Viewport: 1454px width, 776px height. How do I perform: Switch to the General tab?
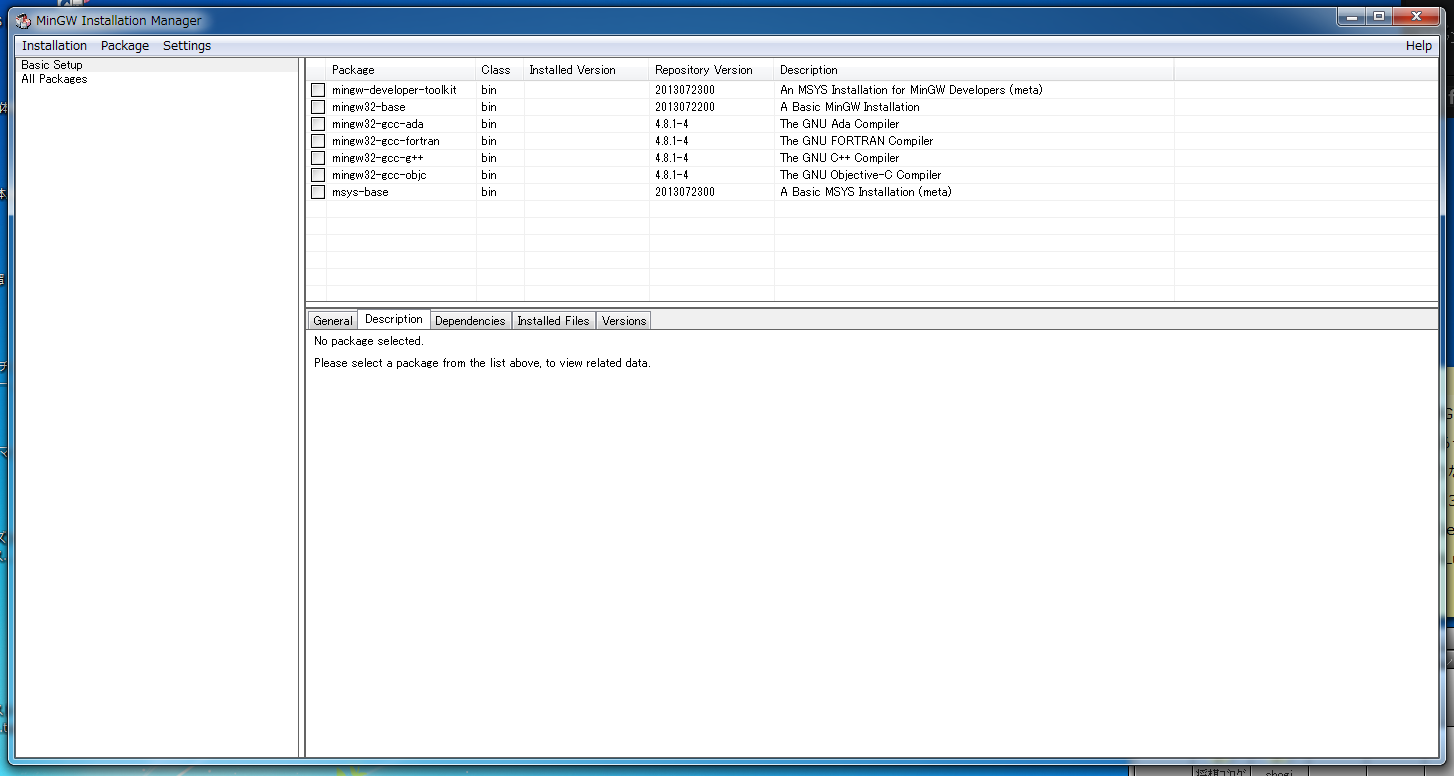[332, 321]
